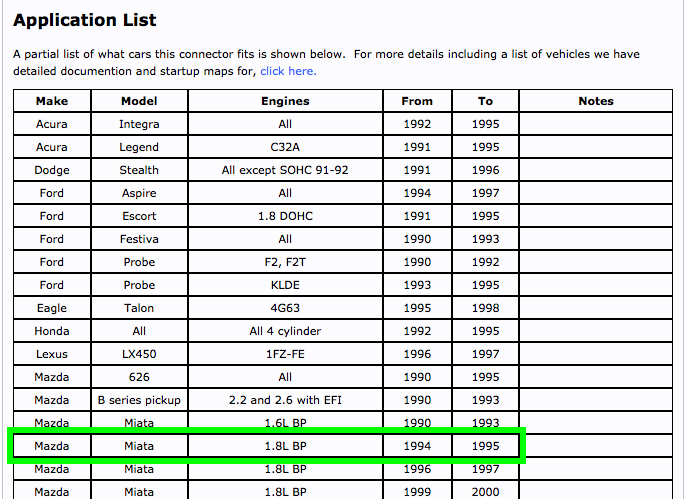Screen dimensions: 688x499
Task: Select the 'Festiva' model cell
Action: [139, 239]
